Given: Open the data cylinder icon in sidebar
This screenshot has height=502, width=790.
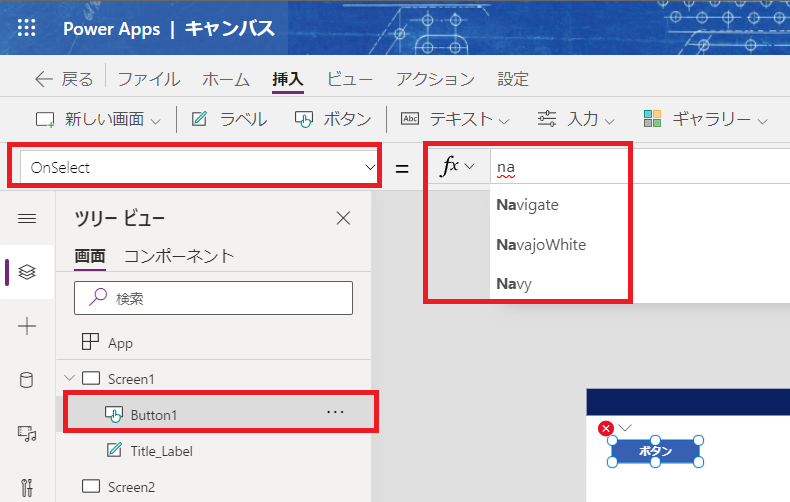Looking at the screenshot, I should pyautogui.click(x=27, y=380).
